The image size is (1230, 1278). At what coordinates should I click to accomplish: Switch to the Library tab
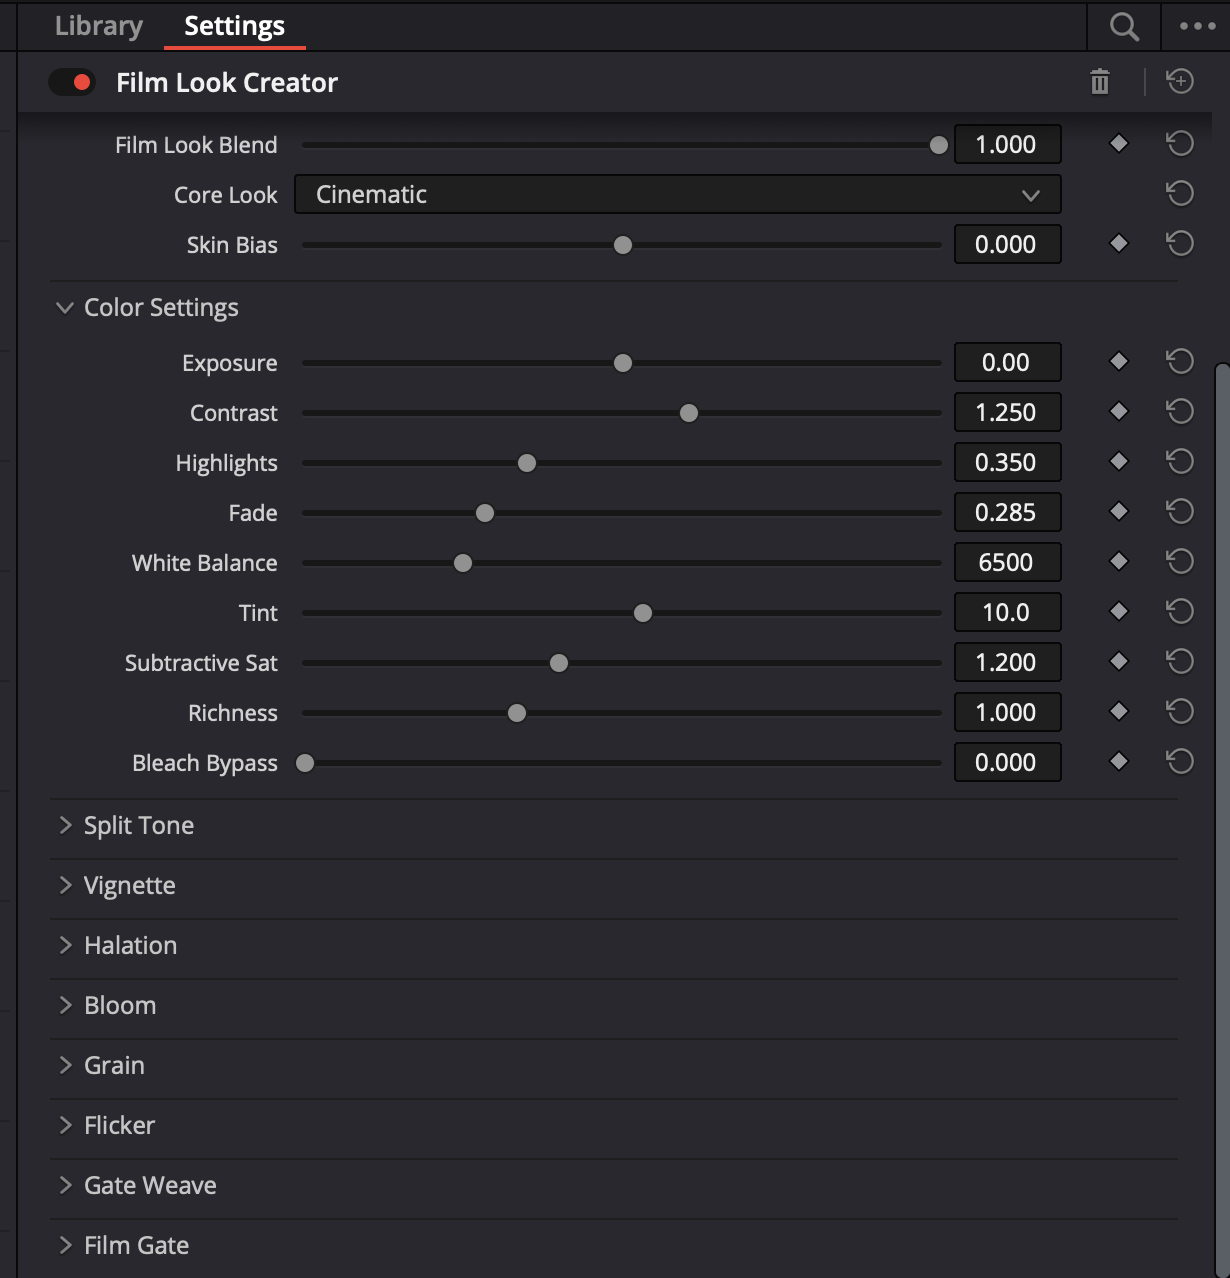[98, 26]
